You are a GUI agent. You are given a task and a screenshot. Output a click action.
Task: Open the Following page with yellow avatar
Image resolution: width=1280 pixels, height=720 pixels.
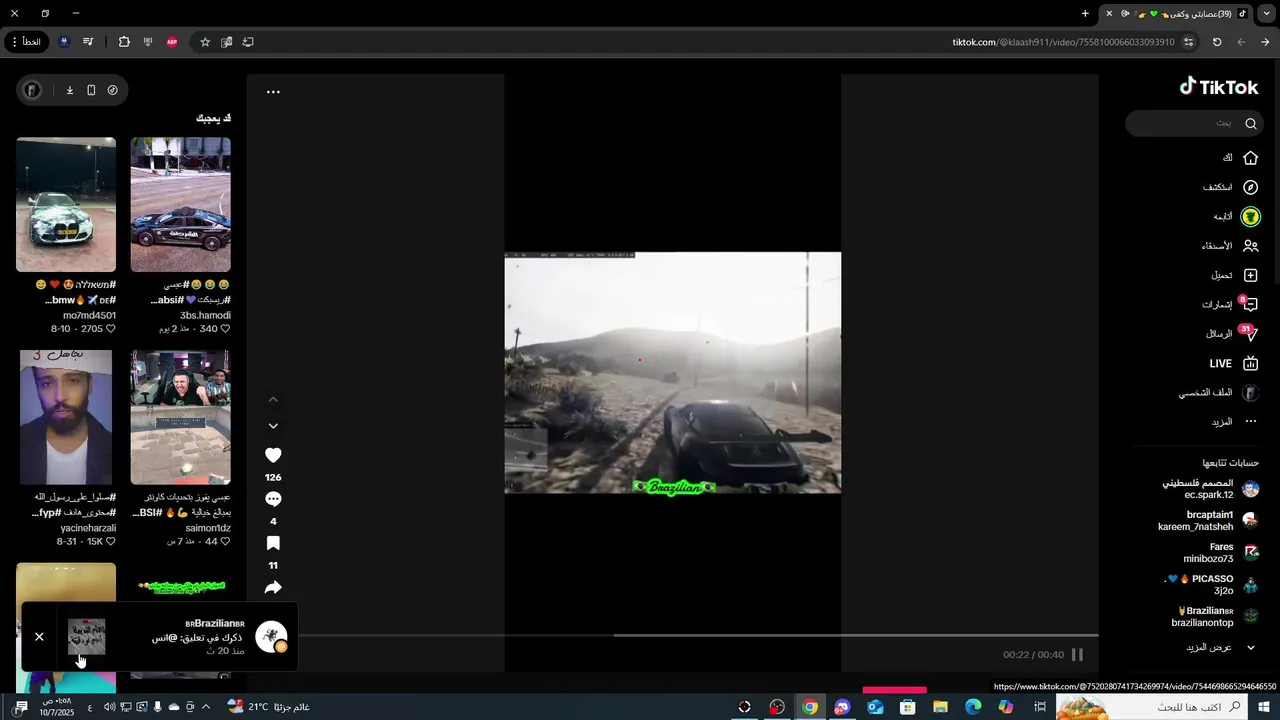tap(1250, 216)
